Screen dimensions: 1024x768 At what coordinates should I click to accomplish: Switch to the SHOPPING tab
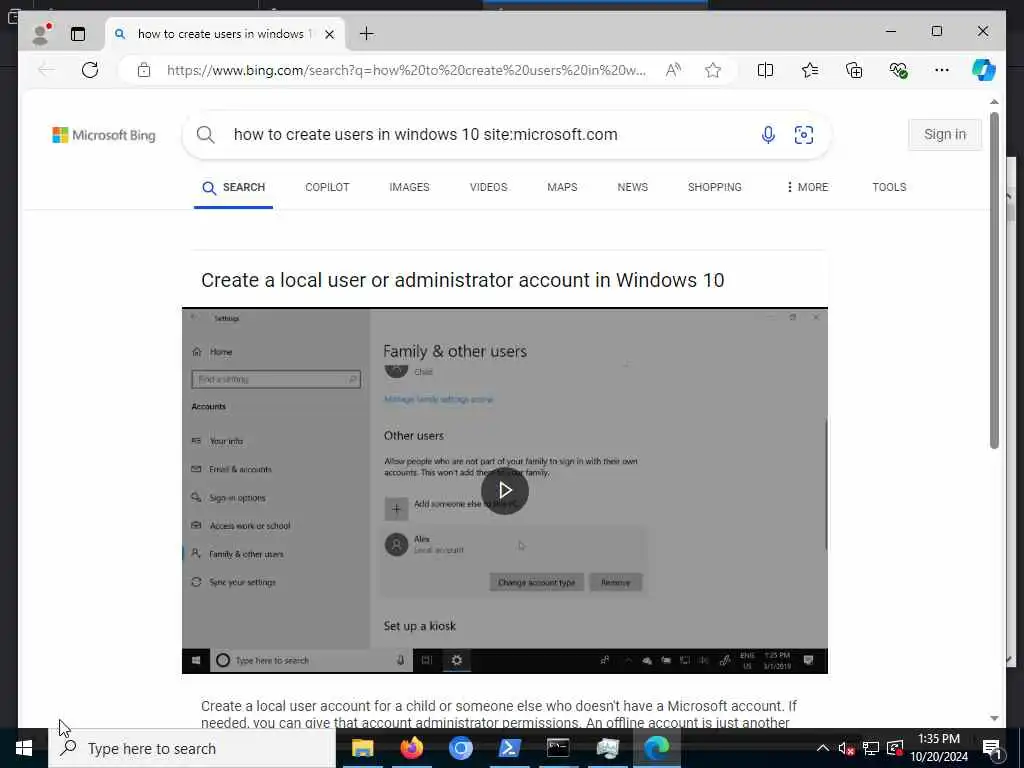pos(714,187)
